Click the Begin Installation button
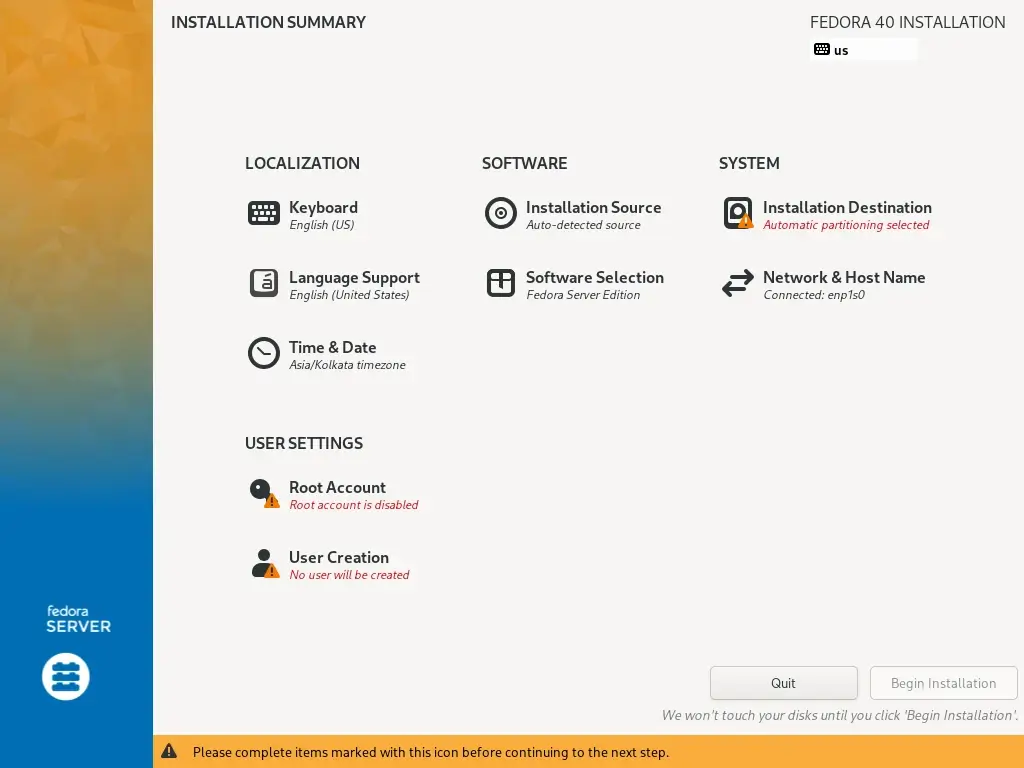Screen dimensions: 1024x768 coord(944,683)
